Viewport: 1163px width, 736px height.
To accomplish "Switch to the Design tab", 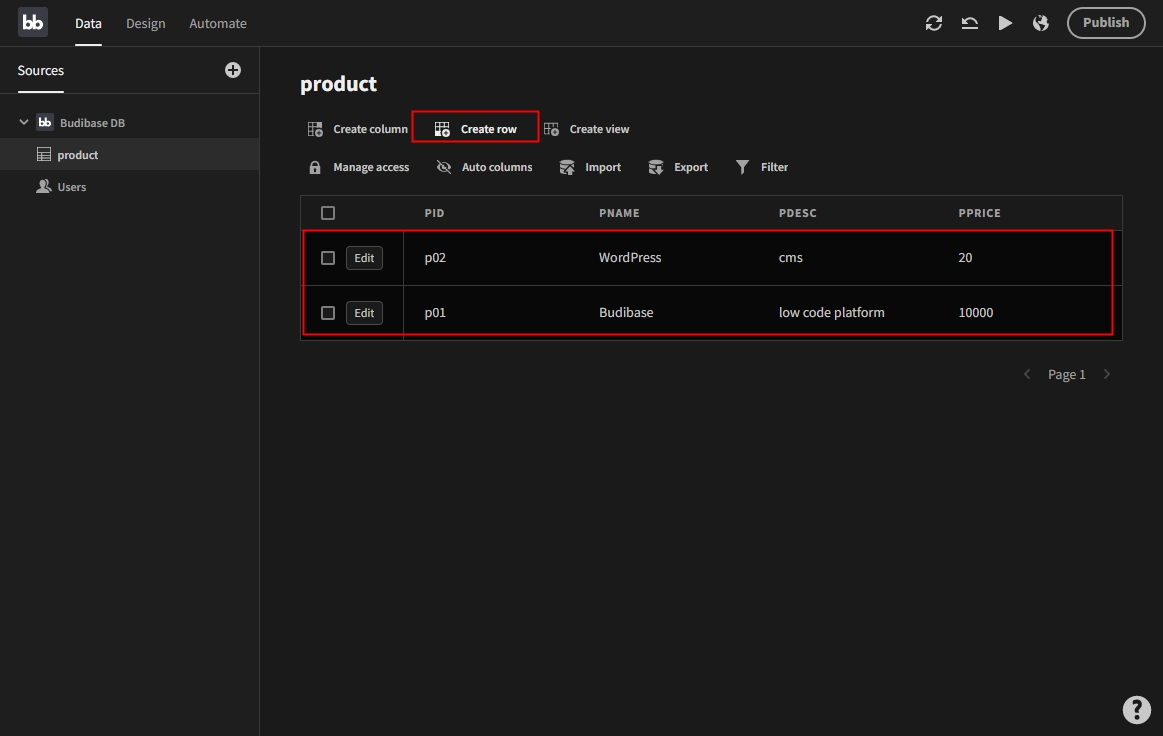I will pyautogui.click(x=146, y=23).
